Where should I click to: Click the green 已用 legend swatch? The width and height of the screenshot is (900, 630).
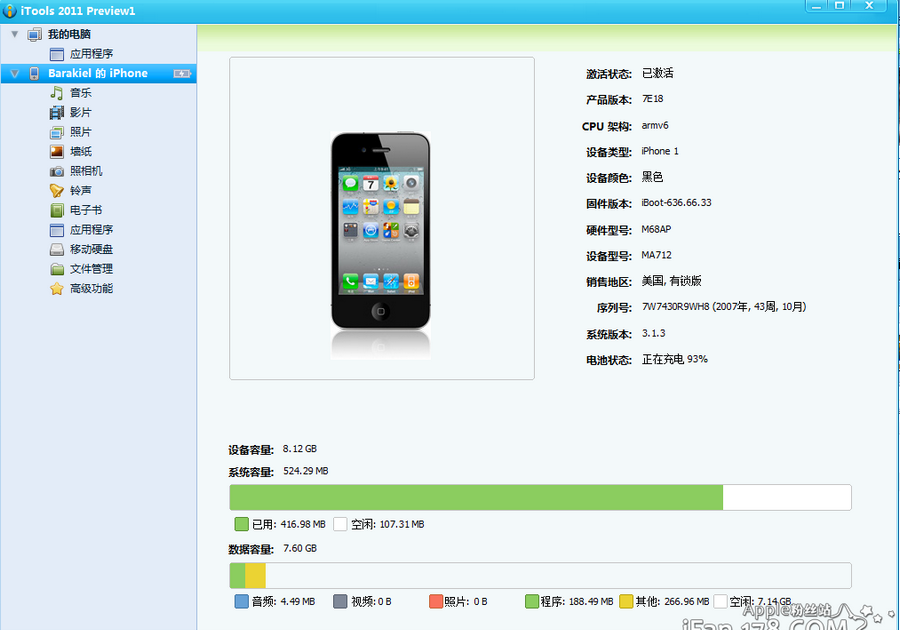click(242, 524)
